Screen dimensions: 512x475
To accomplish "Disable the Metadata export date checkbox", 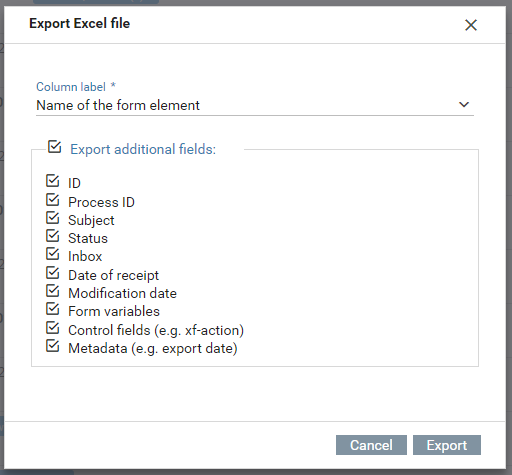I will click(x=53, y=346).
